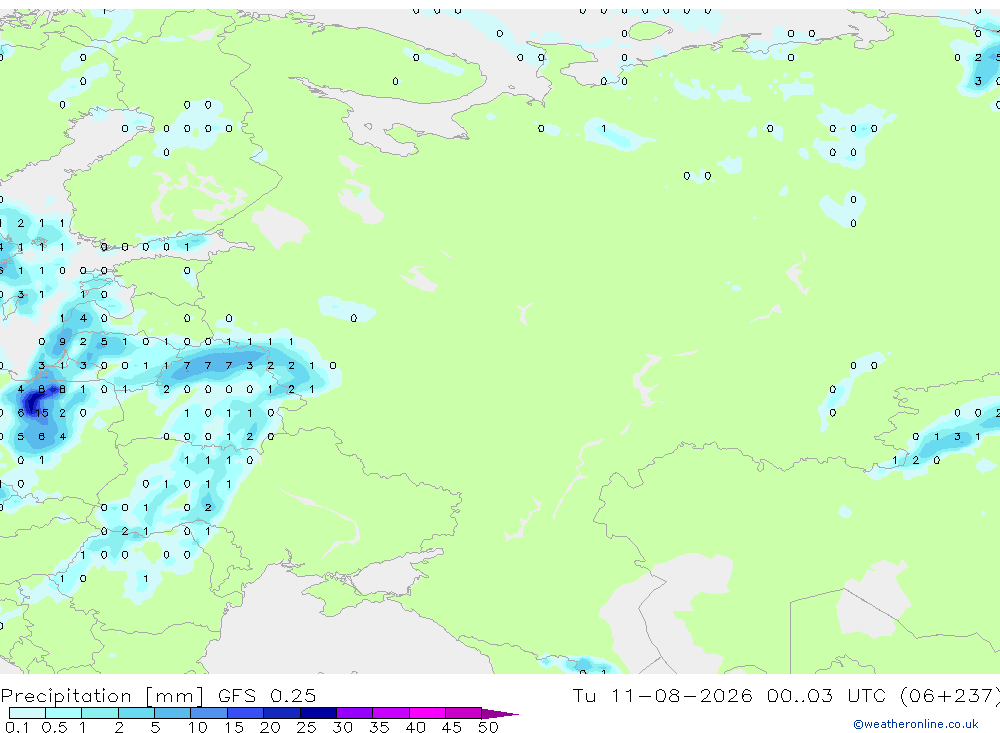Click the "Tu 11-08-2026" date text

click(x=663, y=695)
